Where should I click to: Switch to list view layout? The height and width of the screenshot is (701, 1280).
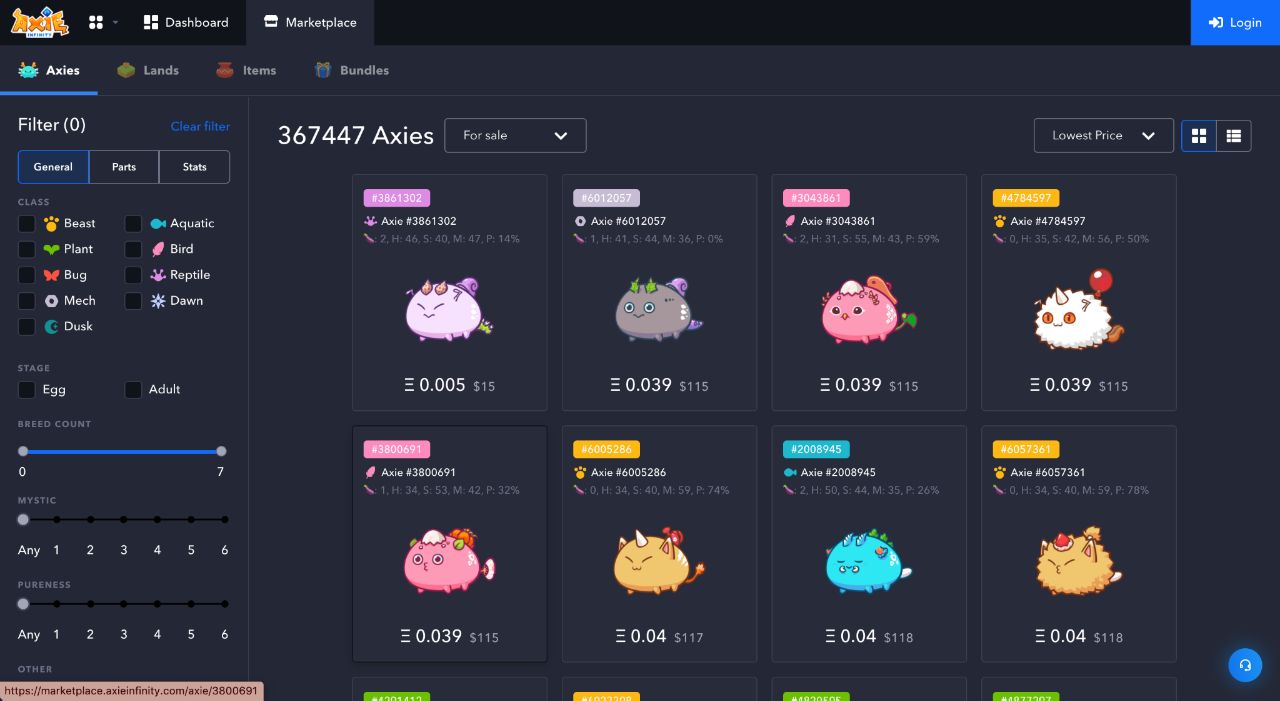[x=1234, y=136]
